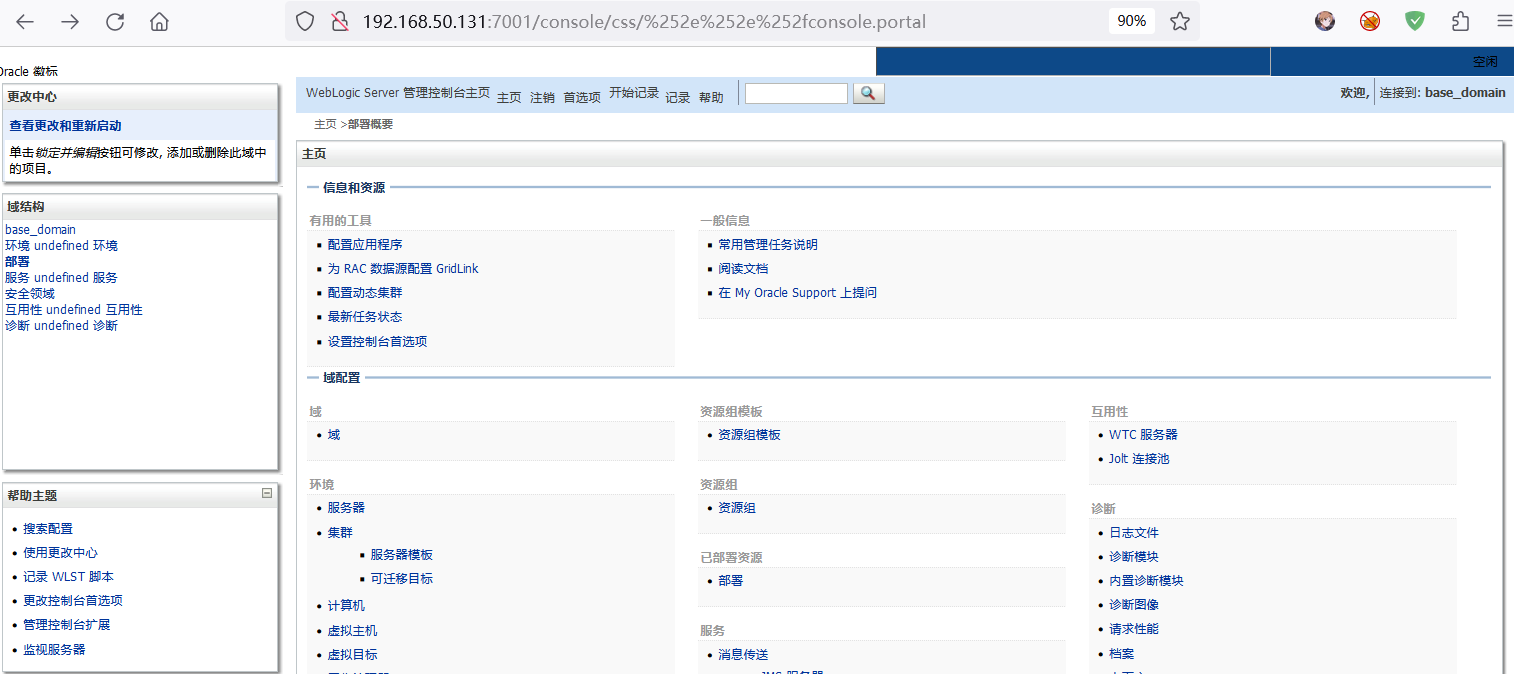Open the browser hamburger menu
Screen dimensions: 1514x674
[1504, 21]
